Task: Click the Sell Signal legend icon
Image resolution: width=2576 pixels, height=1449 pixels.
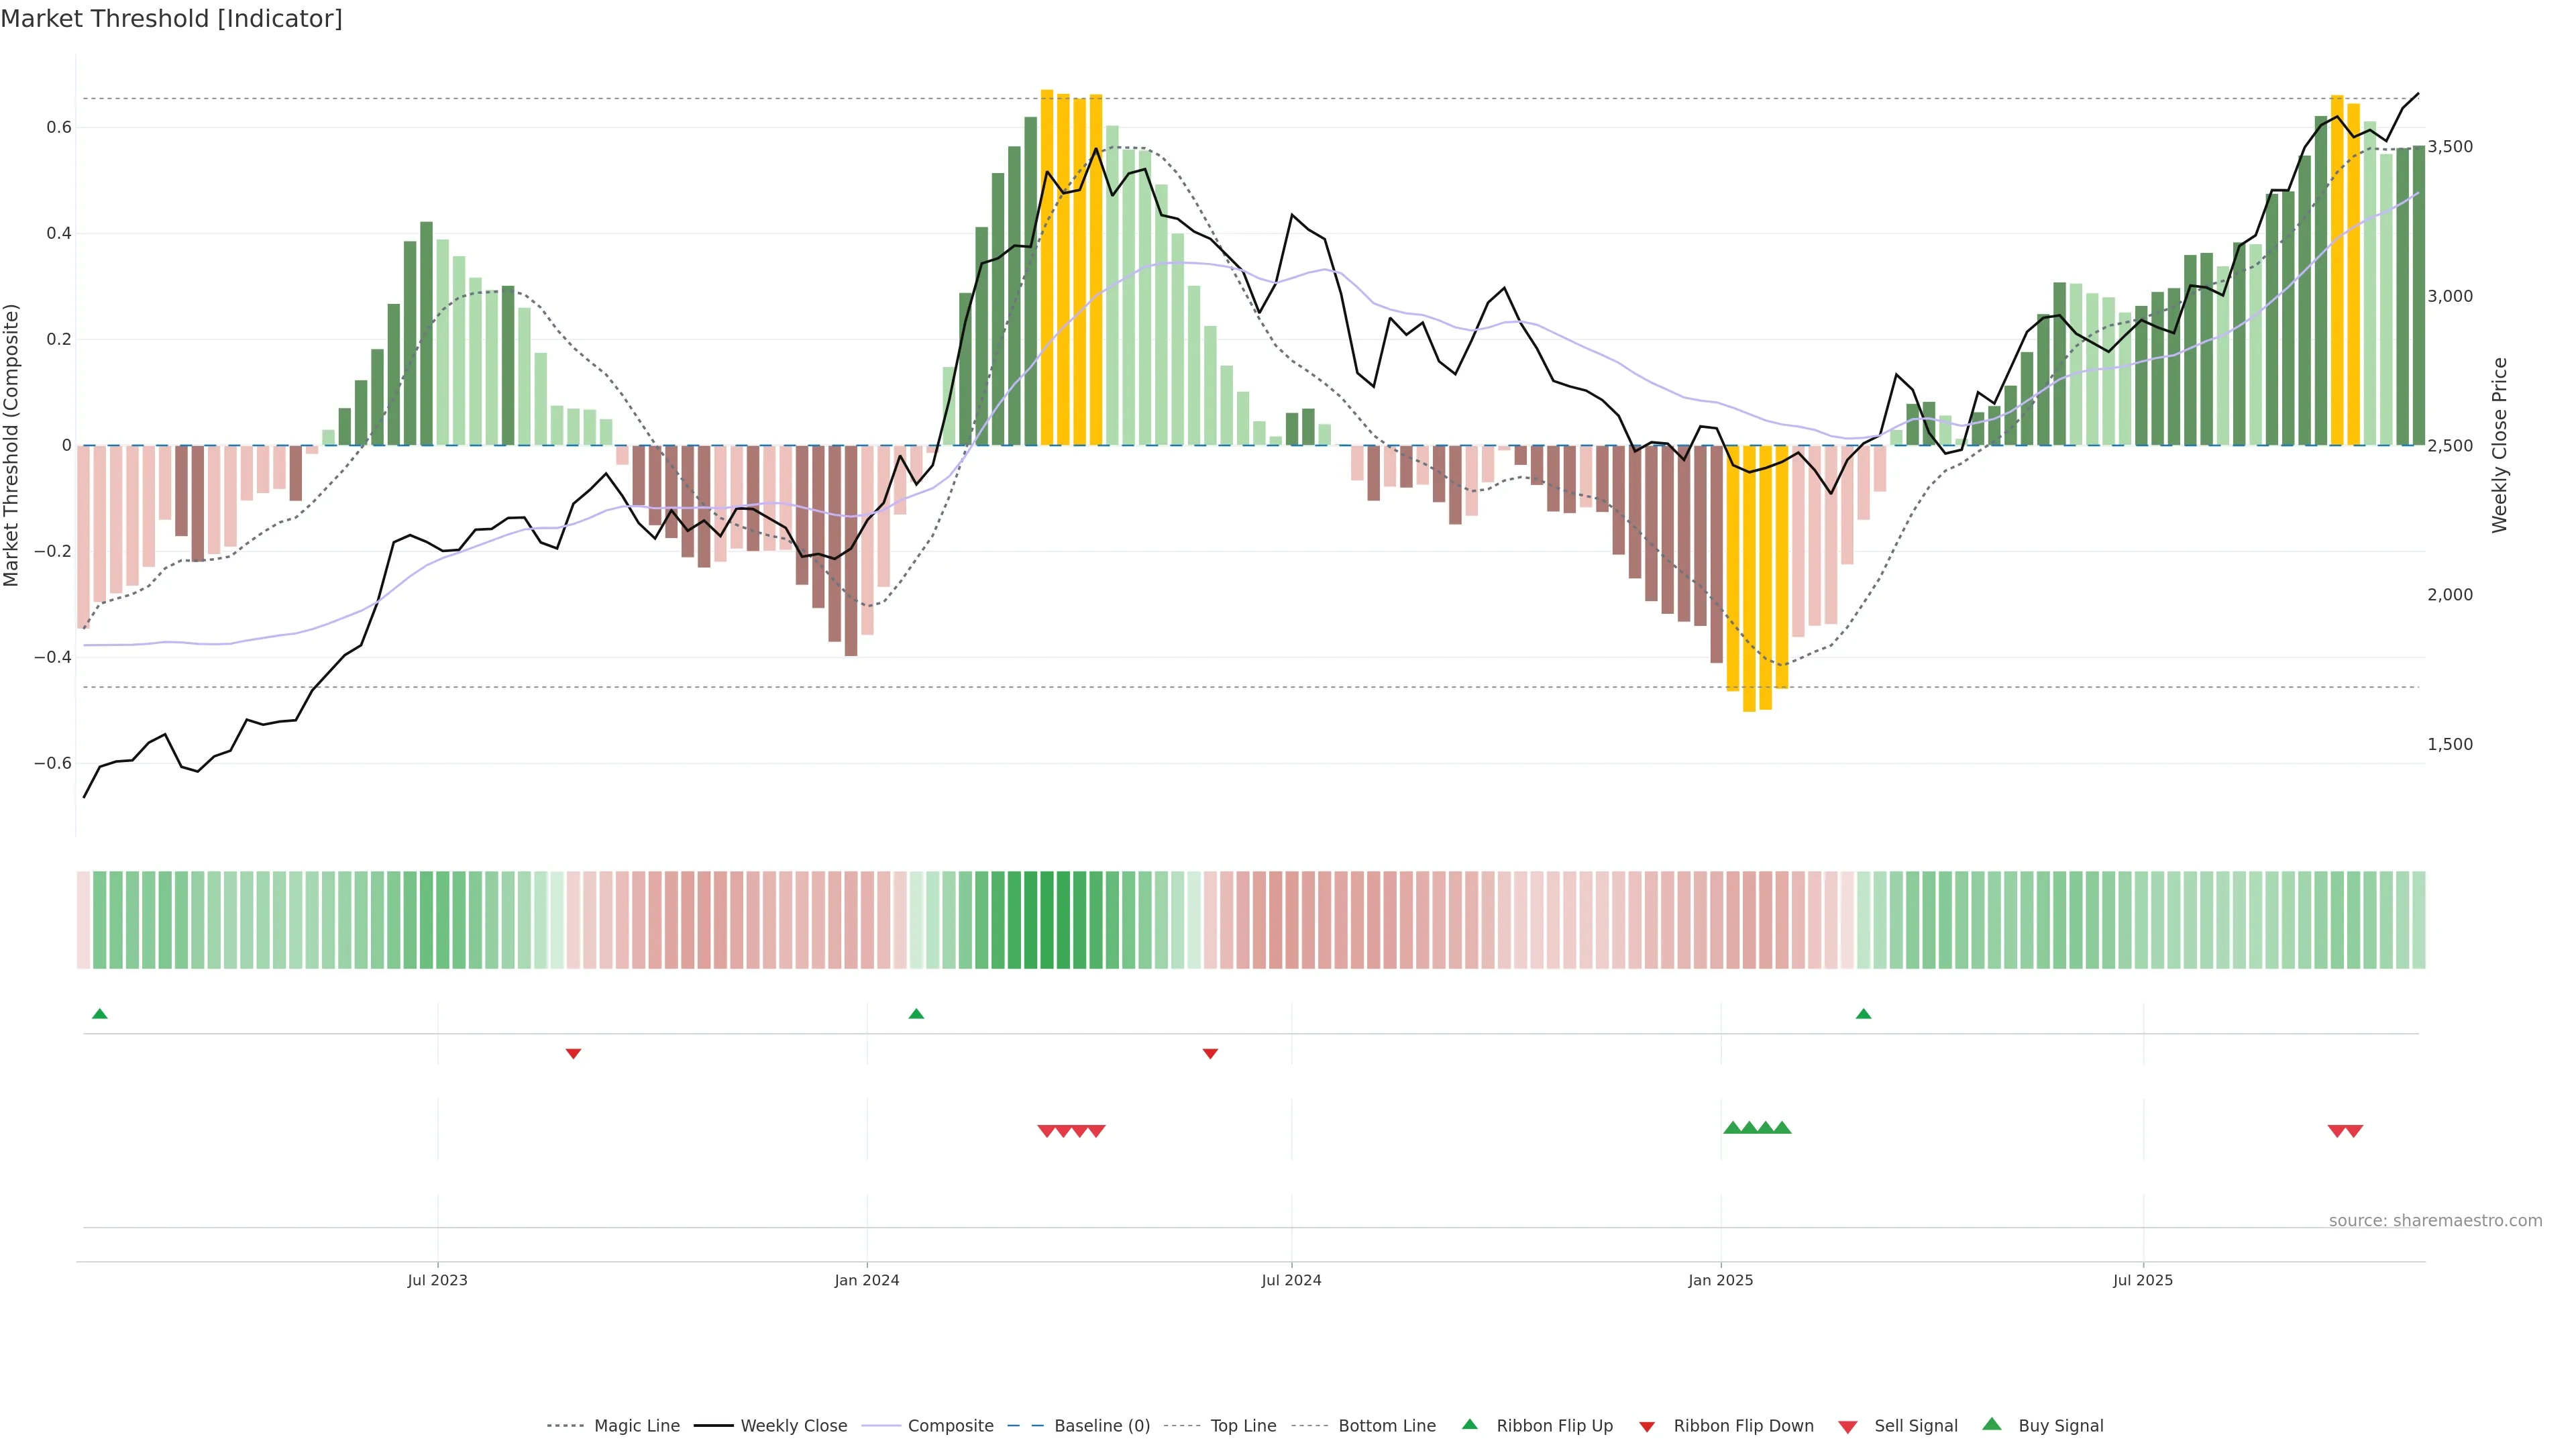Action: coord(1848,1427)
